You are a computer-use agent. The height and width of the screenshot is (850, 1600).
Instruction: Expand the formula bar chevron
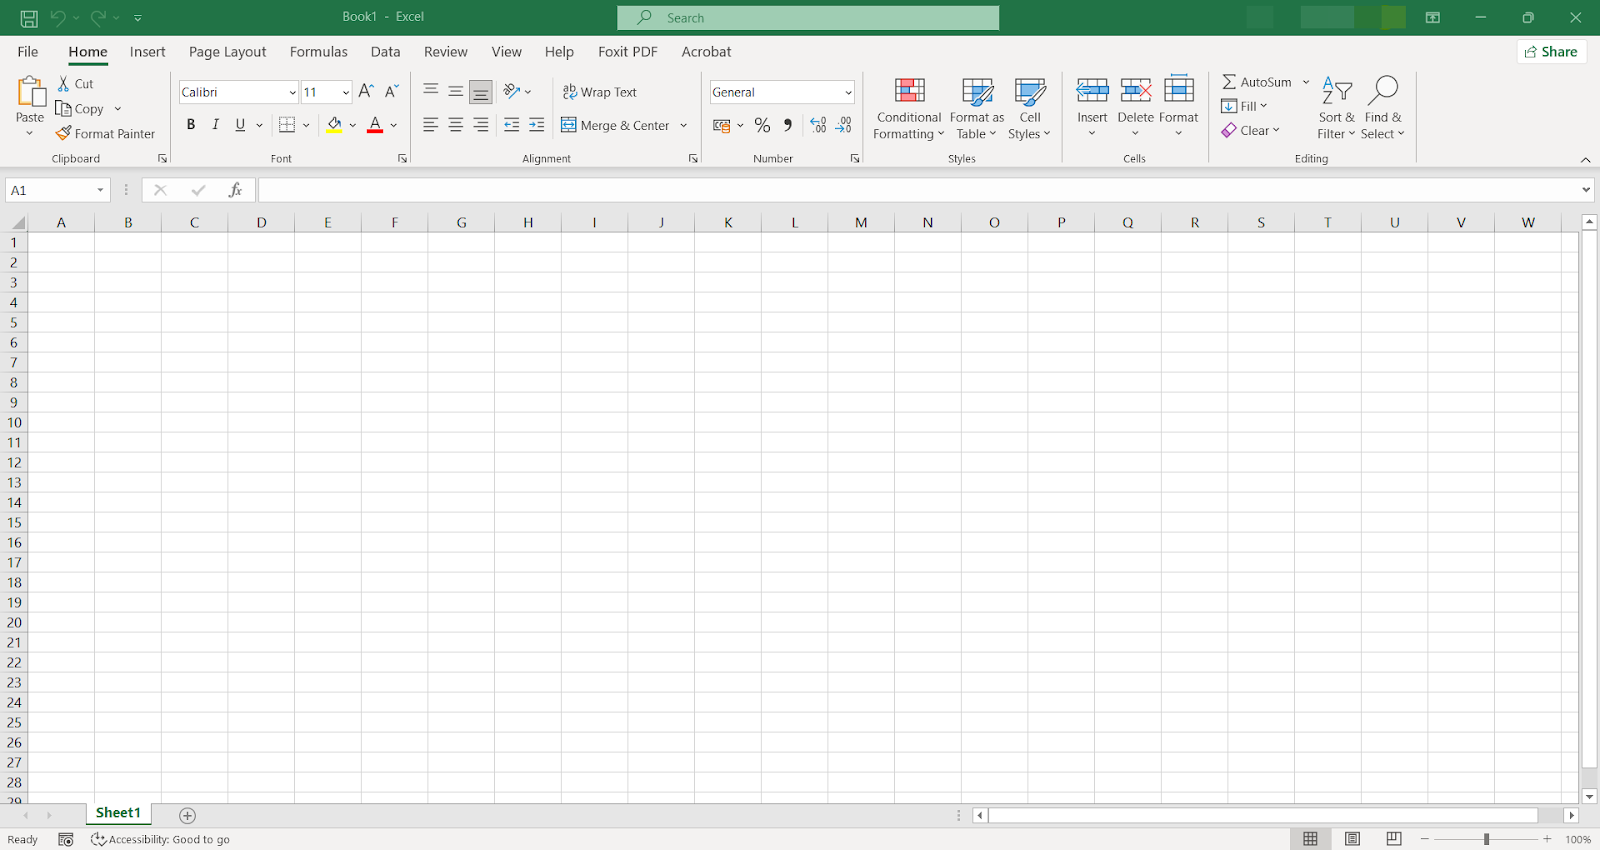1586,190
